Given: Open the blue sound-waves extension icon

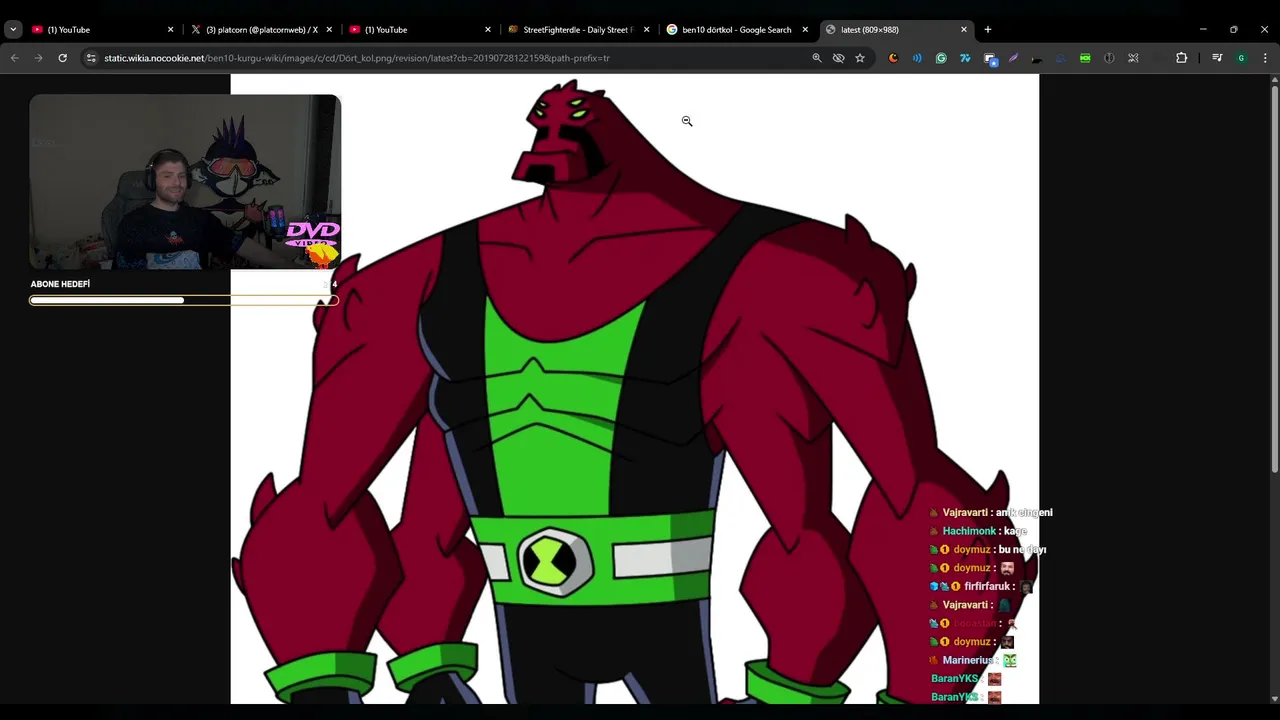Looking at the screenshot, I should (917, 58).
